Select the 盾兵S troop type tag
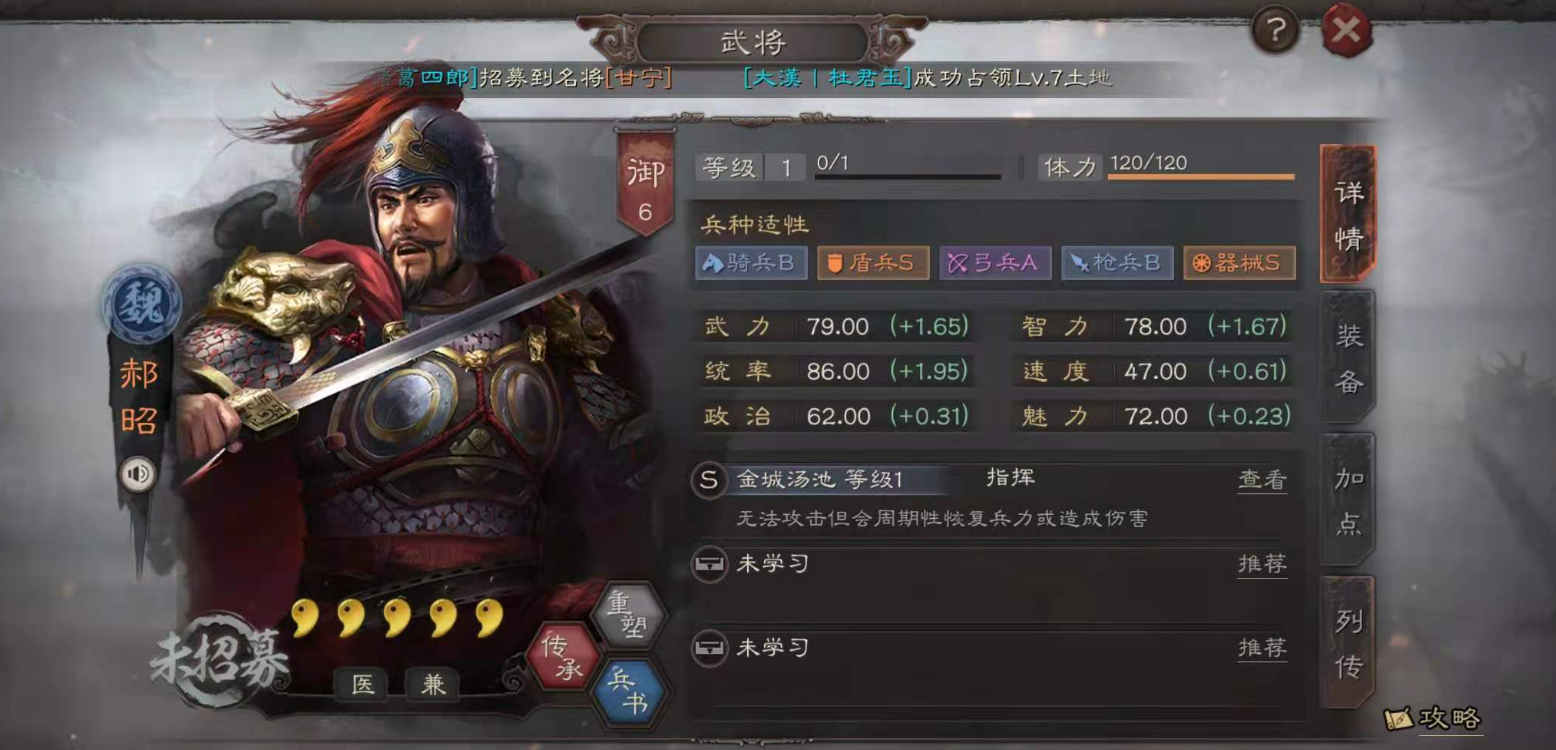The image size is (1556, 750). tap(873, 263)
